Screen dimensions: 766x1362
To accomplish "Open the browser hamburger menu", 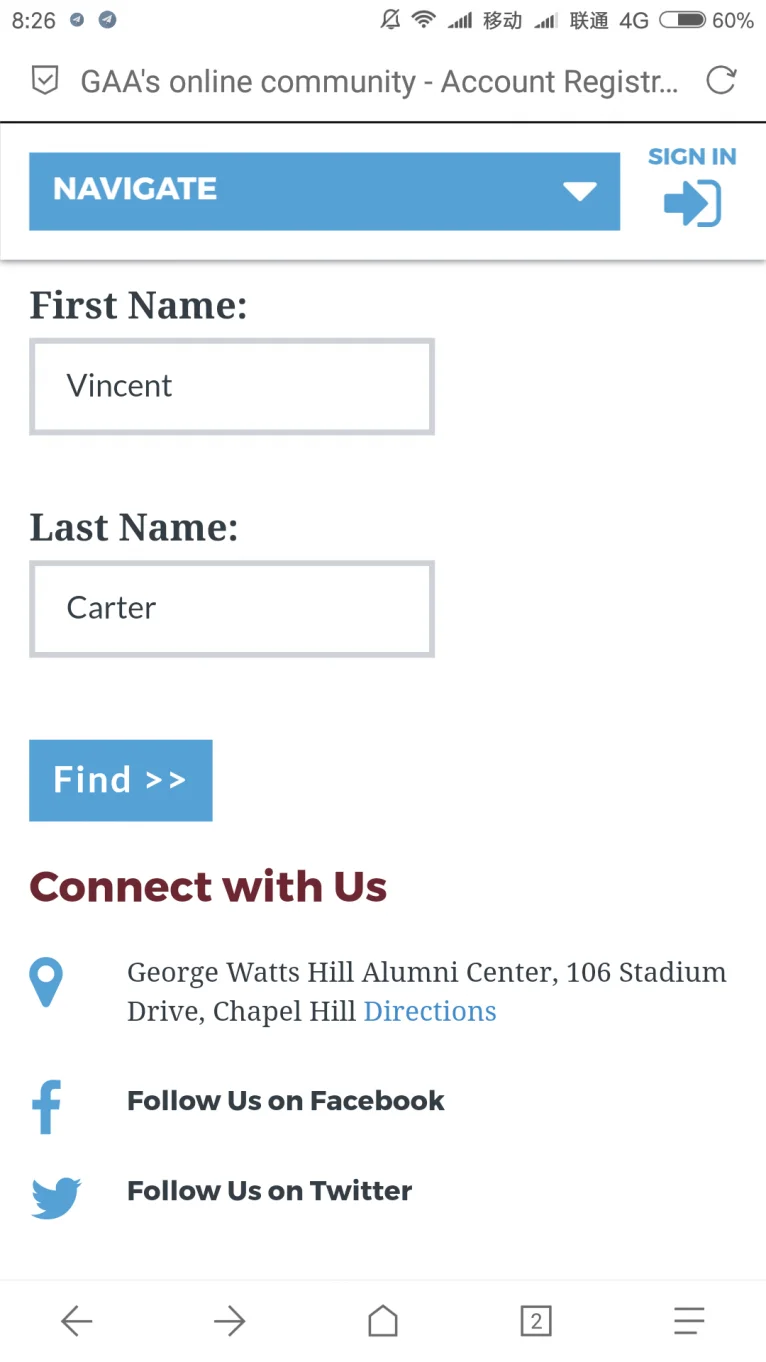I will [x=689, y=1321].
